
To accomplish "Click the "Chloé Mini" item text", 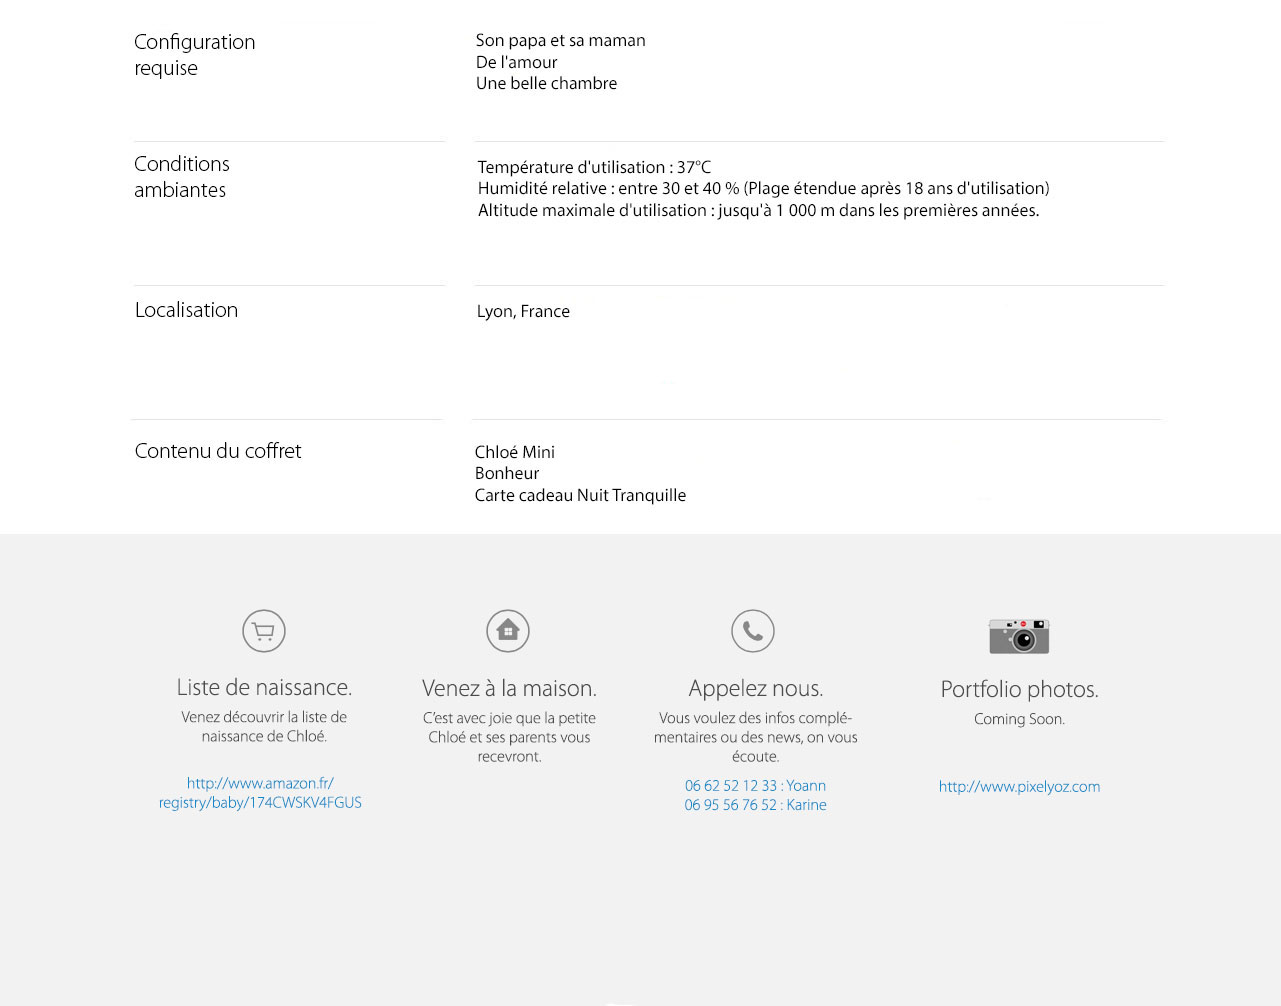I will point(514,452).
